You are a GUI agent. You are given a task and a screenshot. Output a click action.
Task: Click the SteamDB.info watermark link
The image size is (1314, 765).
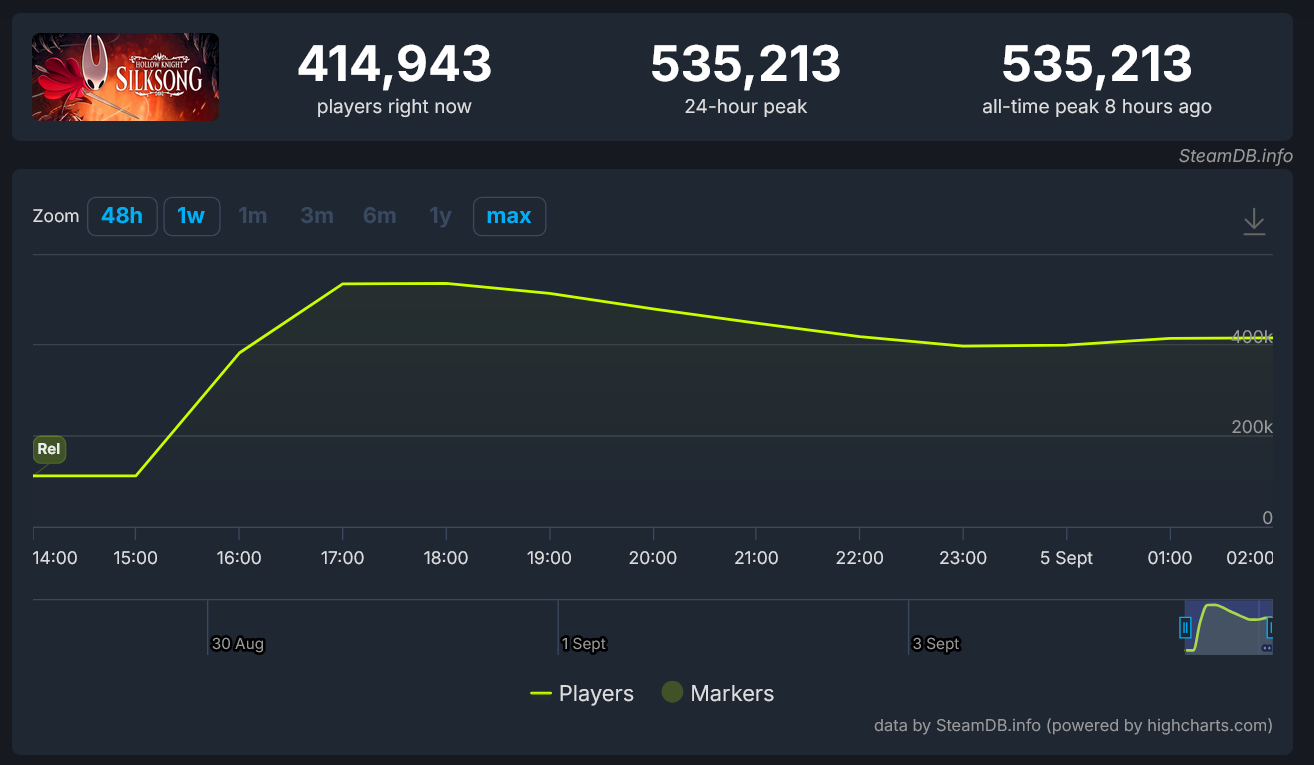[1236, 156]
